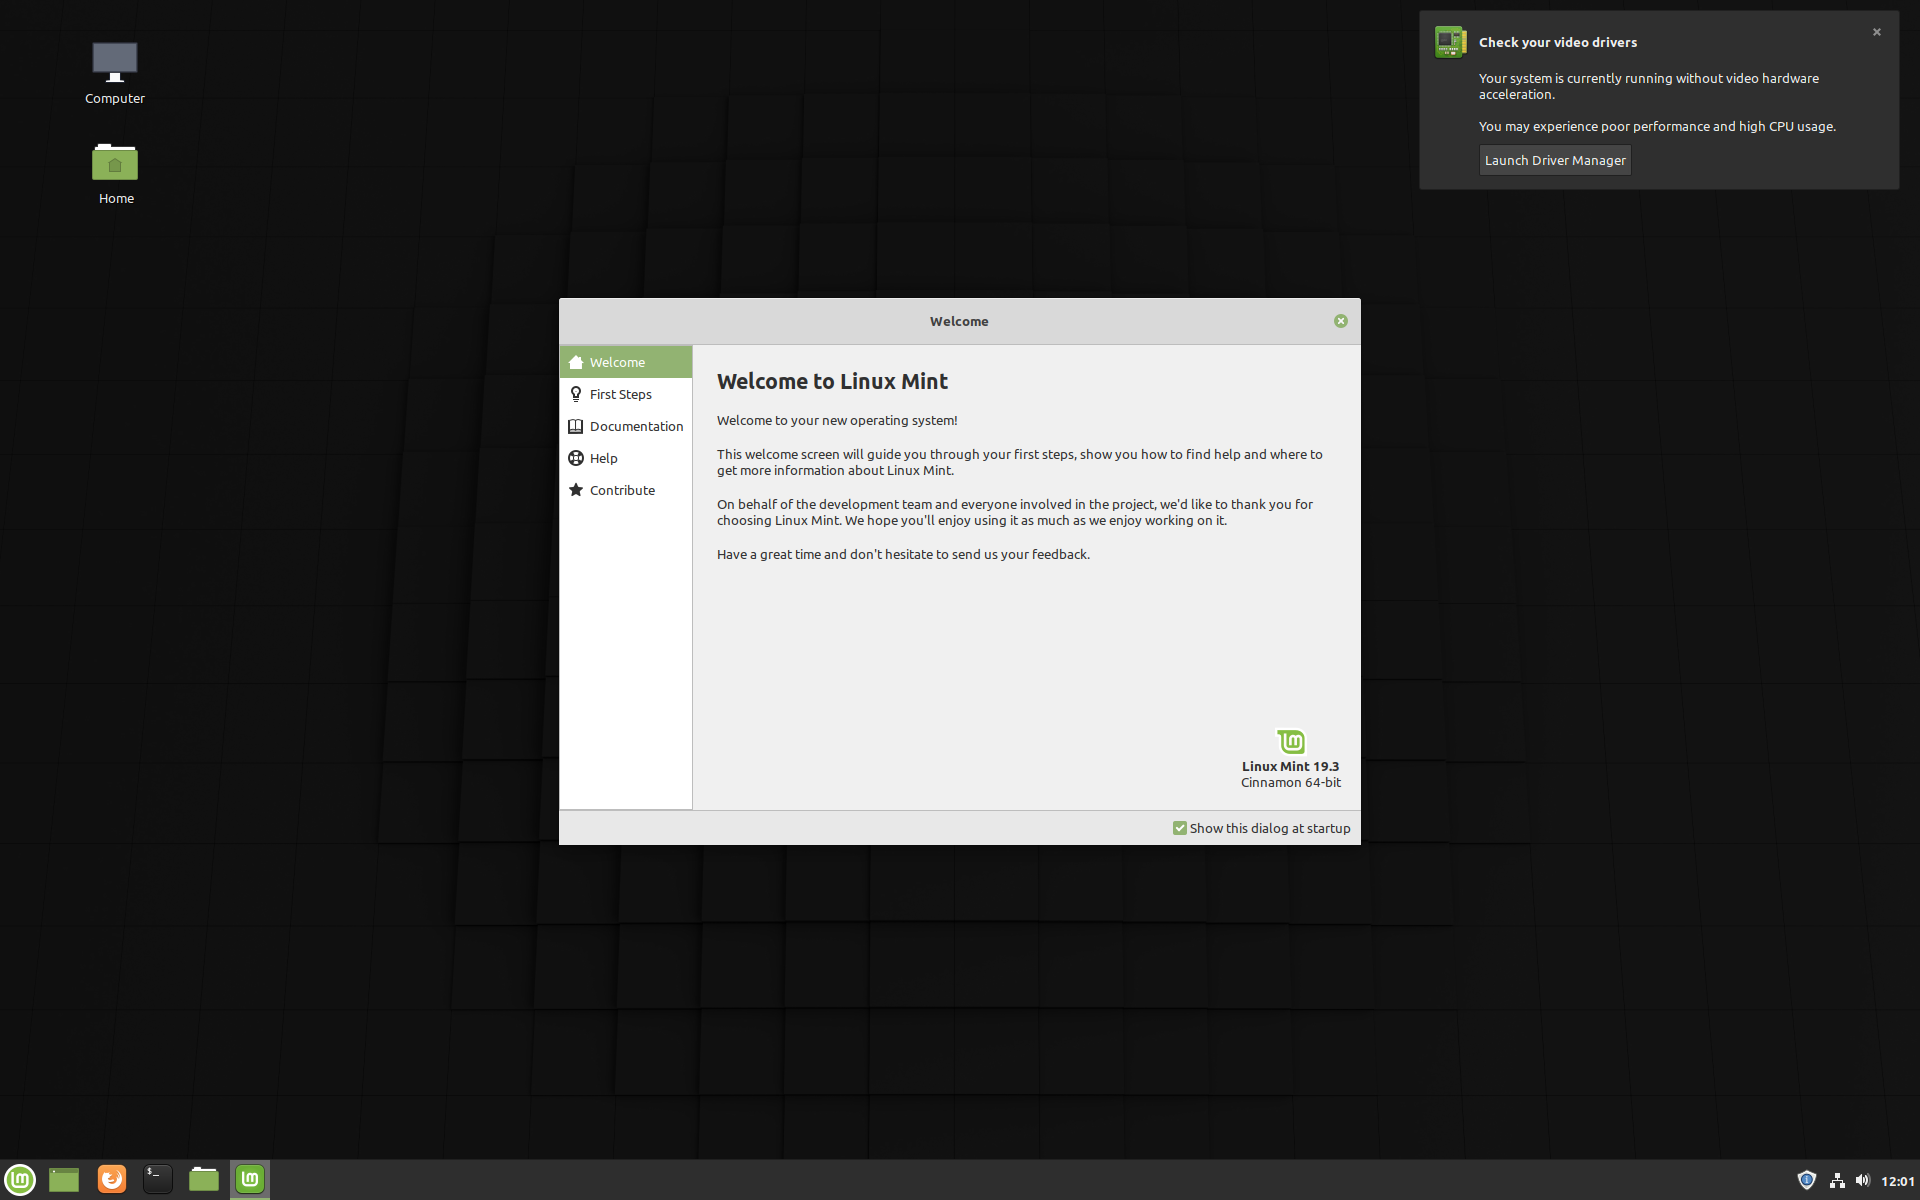Screen dimensions: 1920x1200
Task: Open the Computer icon on the desktop
Action: point(114,60)
